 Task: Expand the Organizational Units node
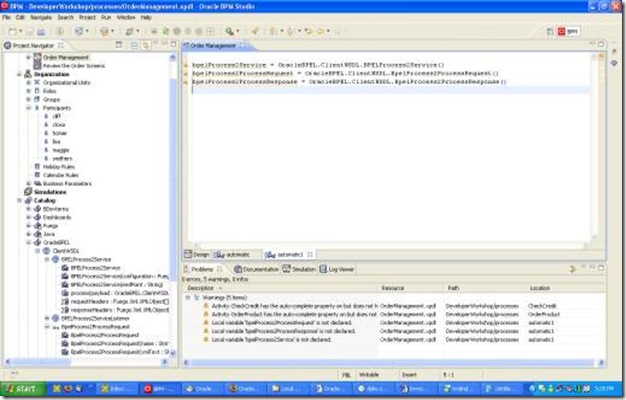click(28, 83)
